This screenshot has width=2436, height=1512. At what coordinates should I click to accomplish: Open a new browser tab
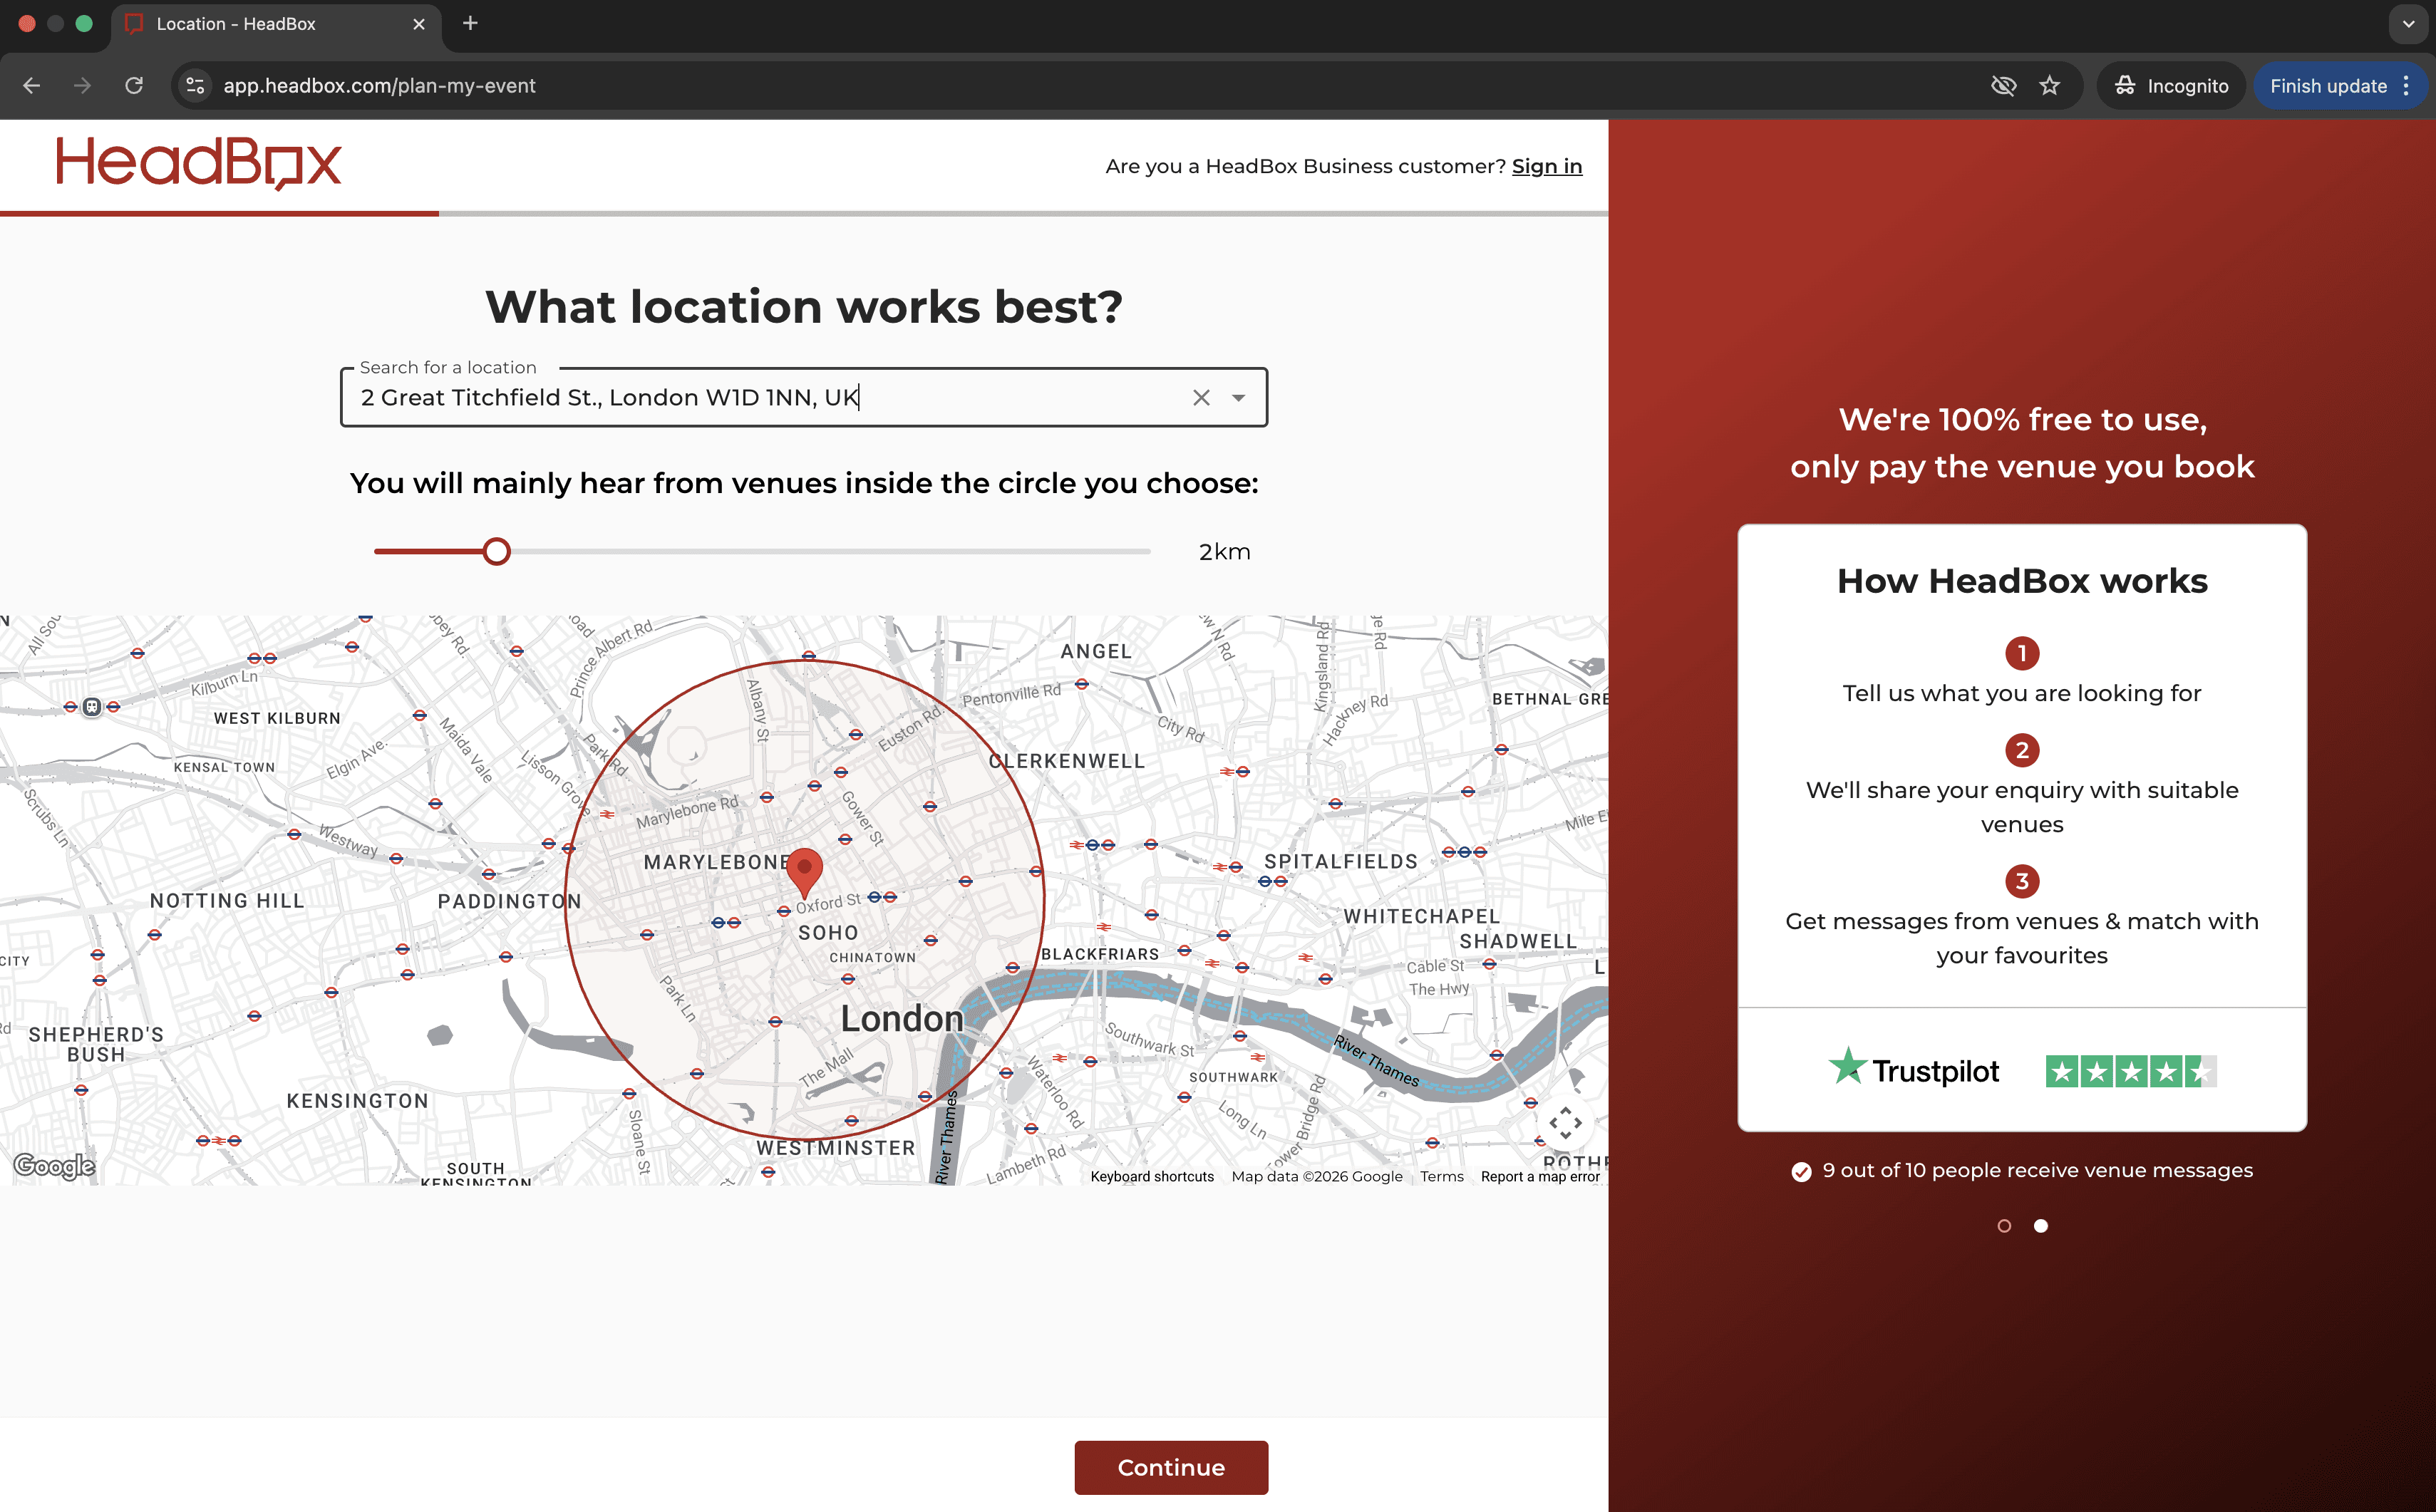click(470, 24)
